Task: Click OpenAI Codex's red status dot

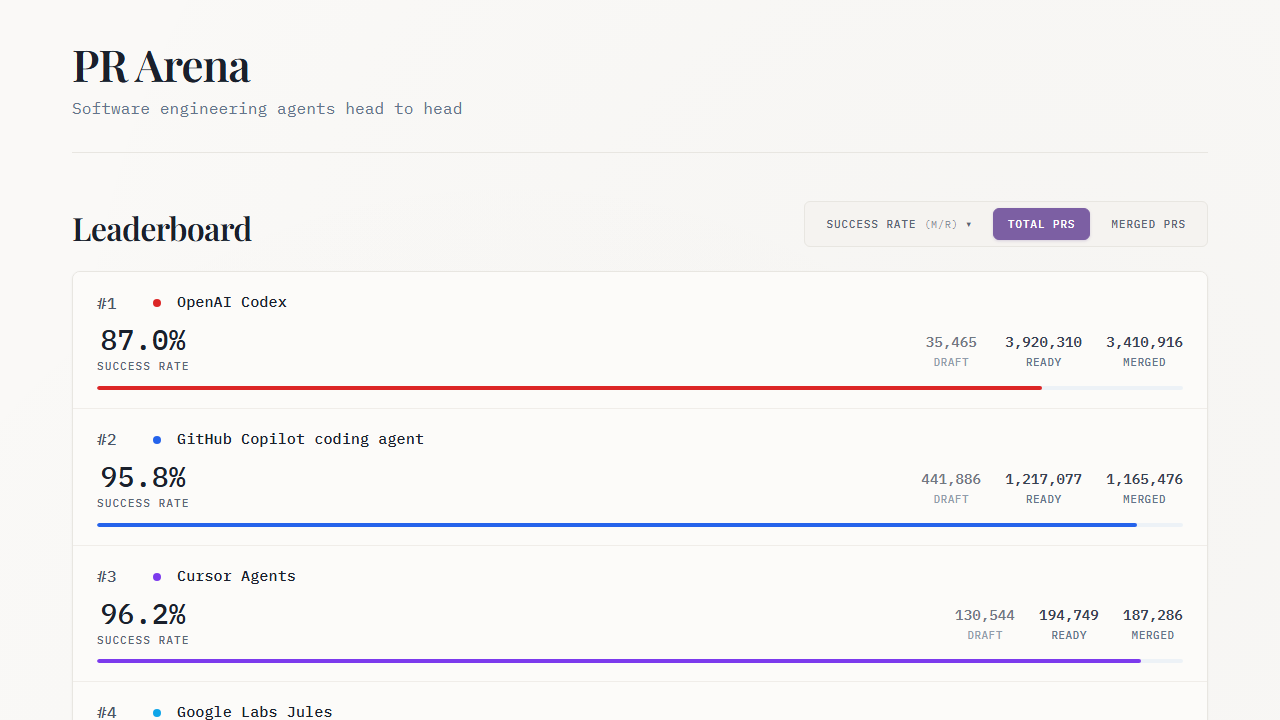Action: (x=156, y=302)
